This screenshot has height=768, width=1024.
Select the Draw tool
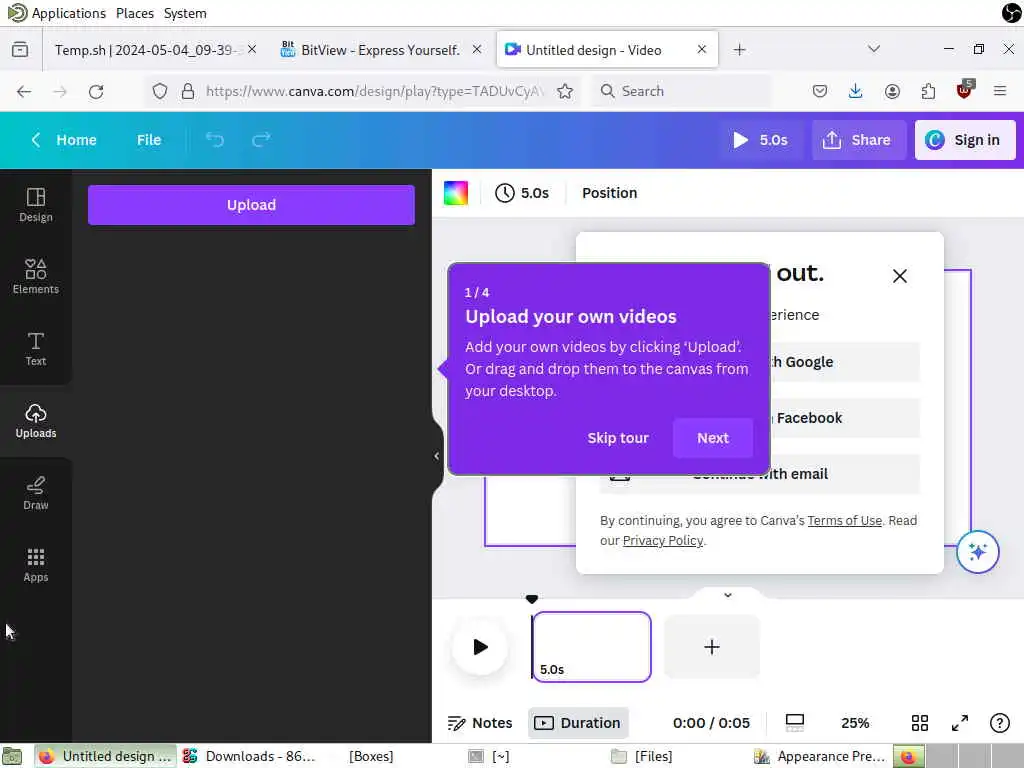click(36, 493)
